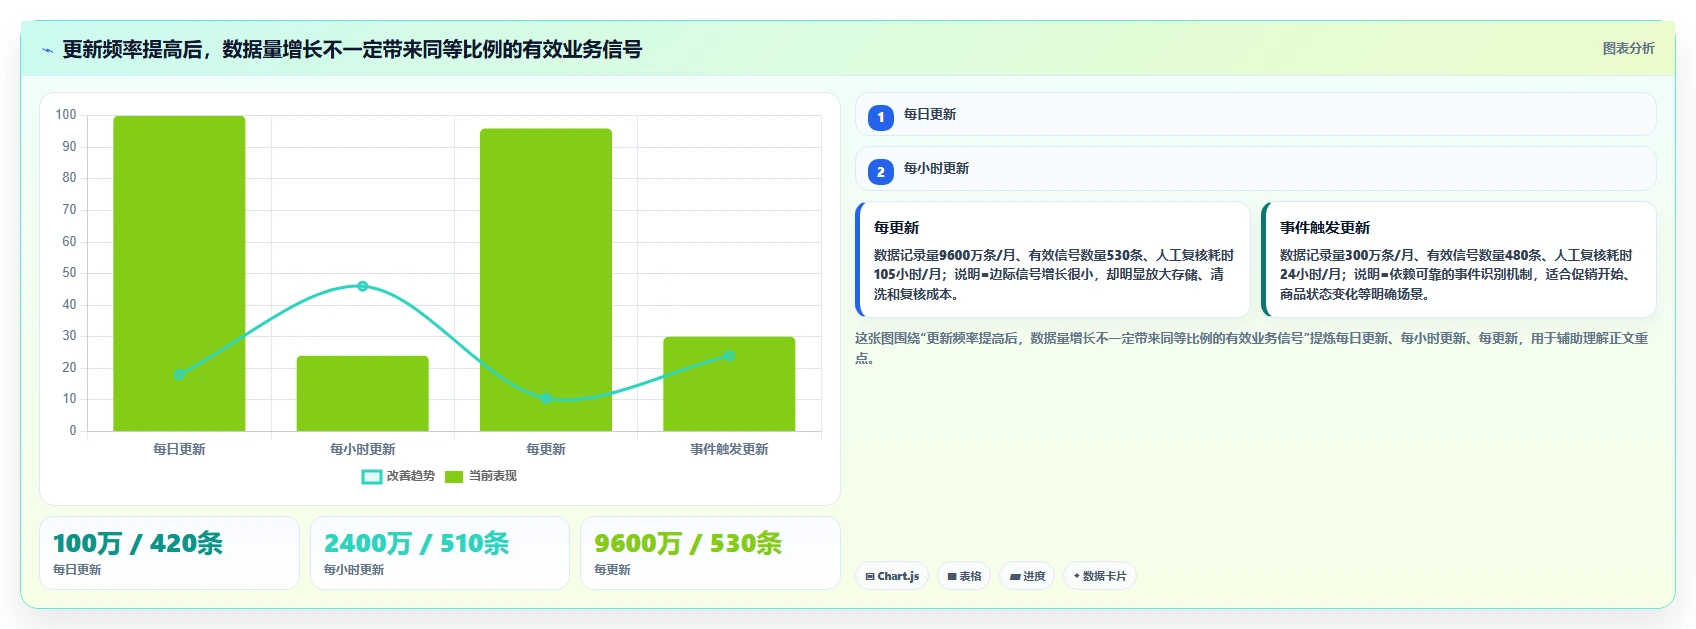Toggle the 当前表现 legend swatch
Screen dimensions: 1696x629
[454, 477]
